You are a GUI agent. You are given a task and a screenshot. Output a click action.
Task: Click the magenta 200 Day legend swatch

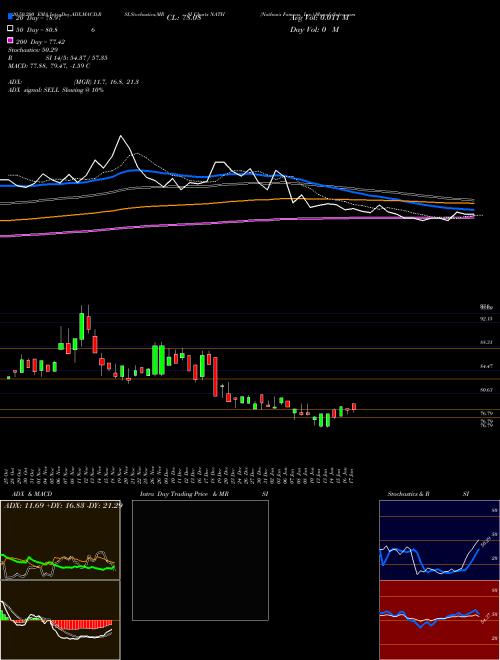point(10,41)
